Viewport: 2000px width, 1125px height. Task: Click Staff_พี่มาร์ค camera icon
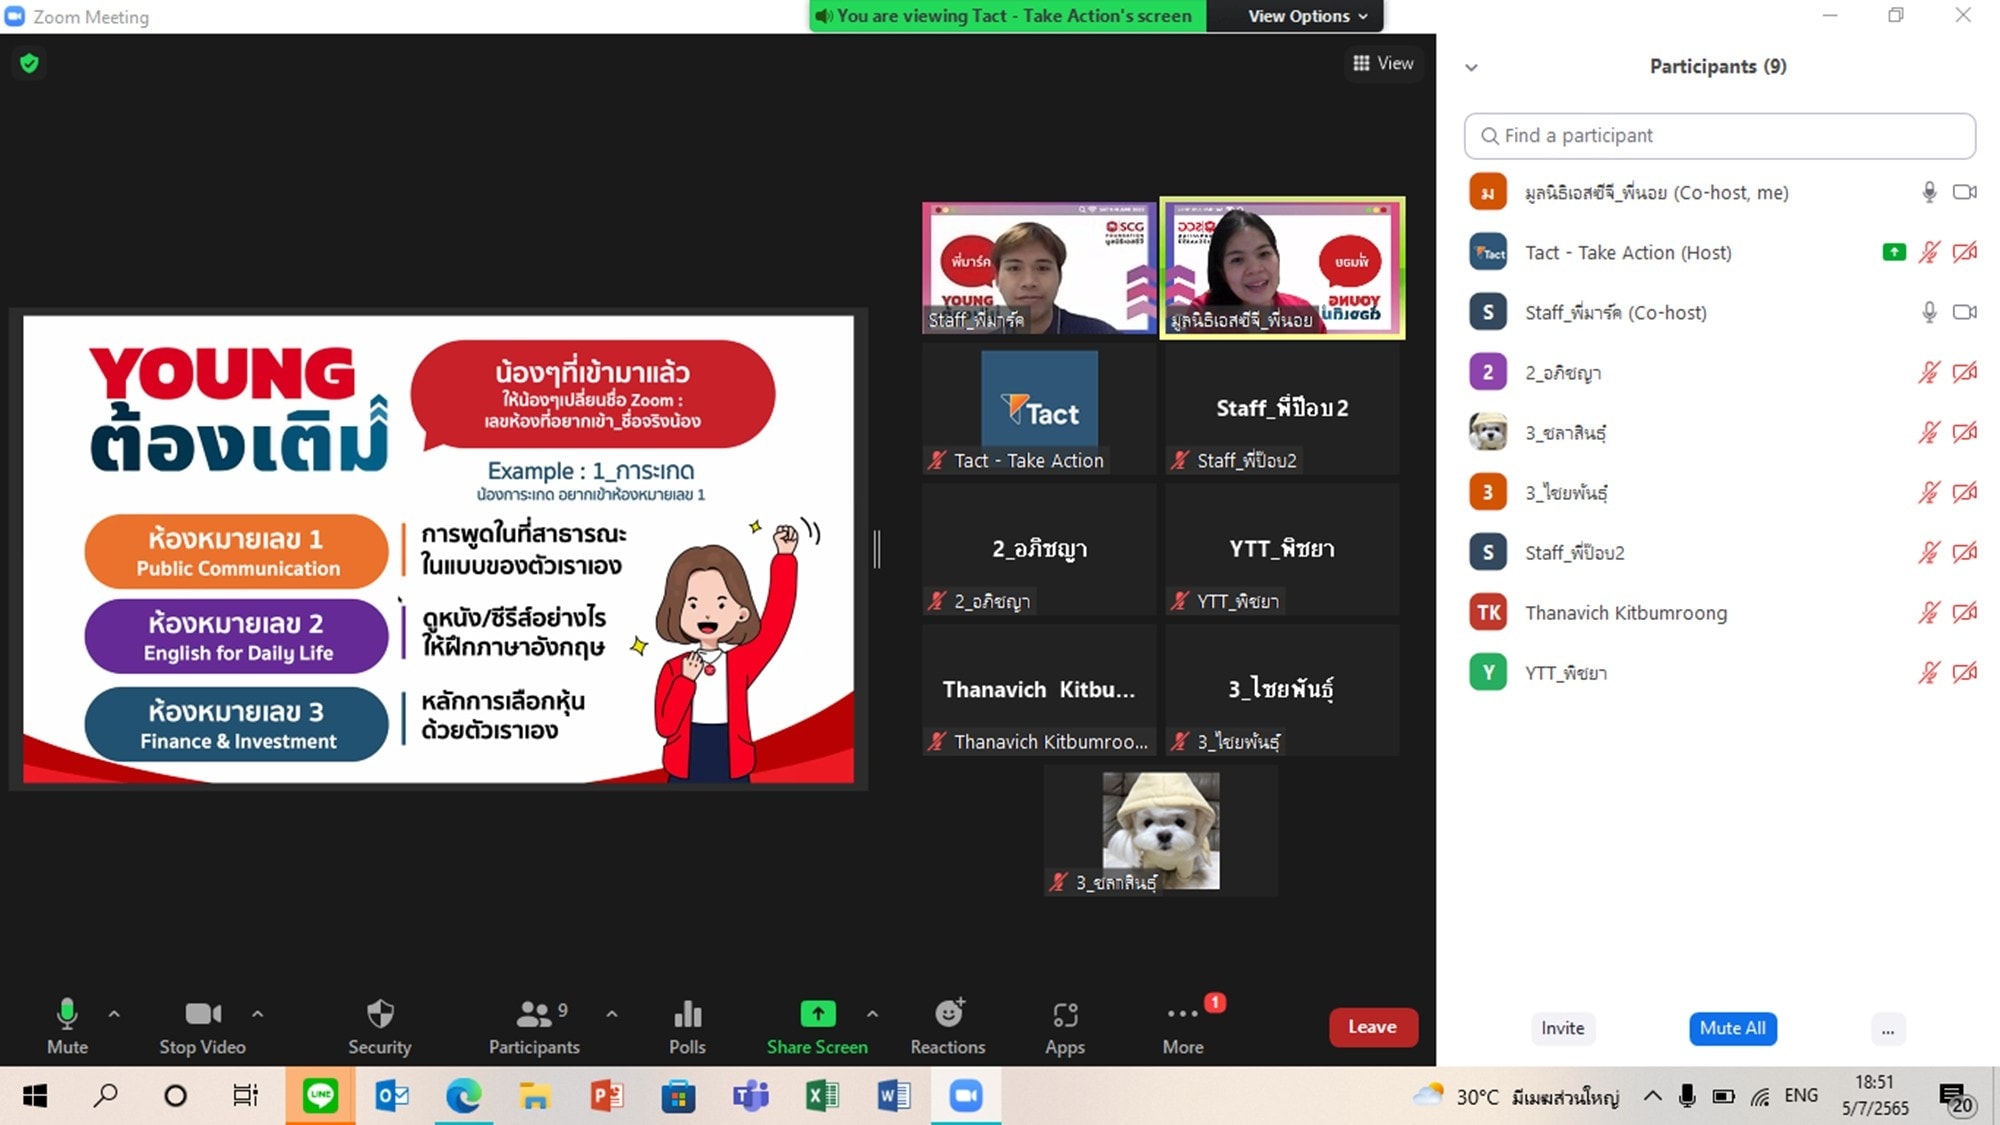point(1965,312)
